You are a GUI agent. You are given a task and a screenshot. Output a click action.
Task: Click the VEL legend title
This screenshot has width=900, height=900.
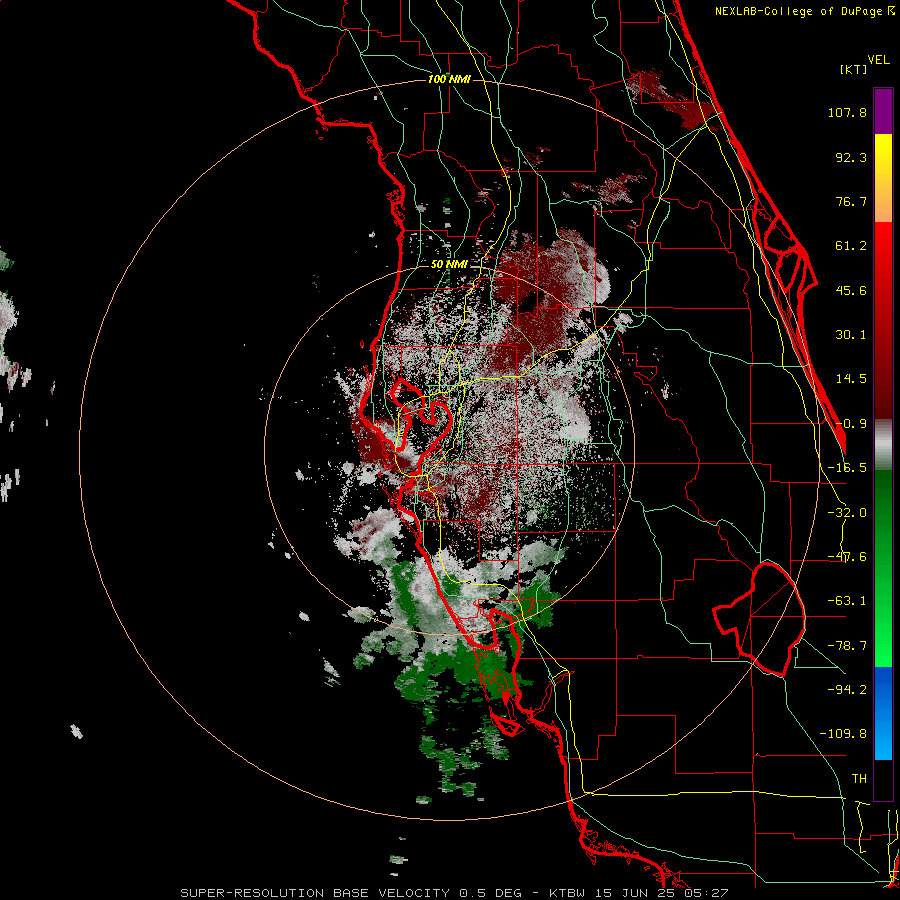coord(878,60)
